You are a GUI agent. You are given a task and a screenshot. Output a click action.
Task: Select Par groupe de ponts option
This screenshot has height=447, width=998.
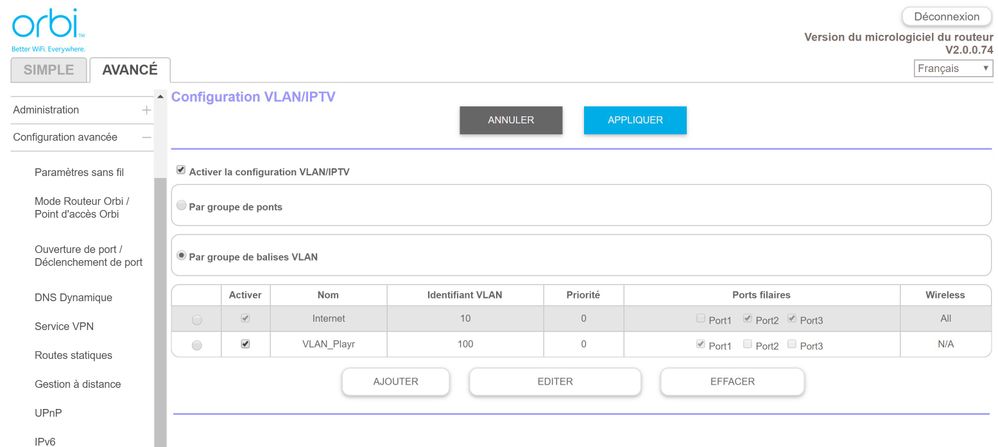181,206
